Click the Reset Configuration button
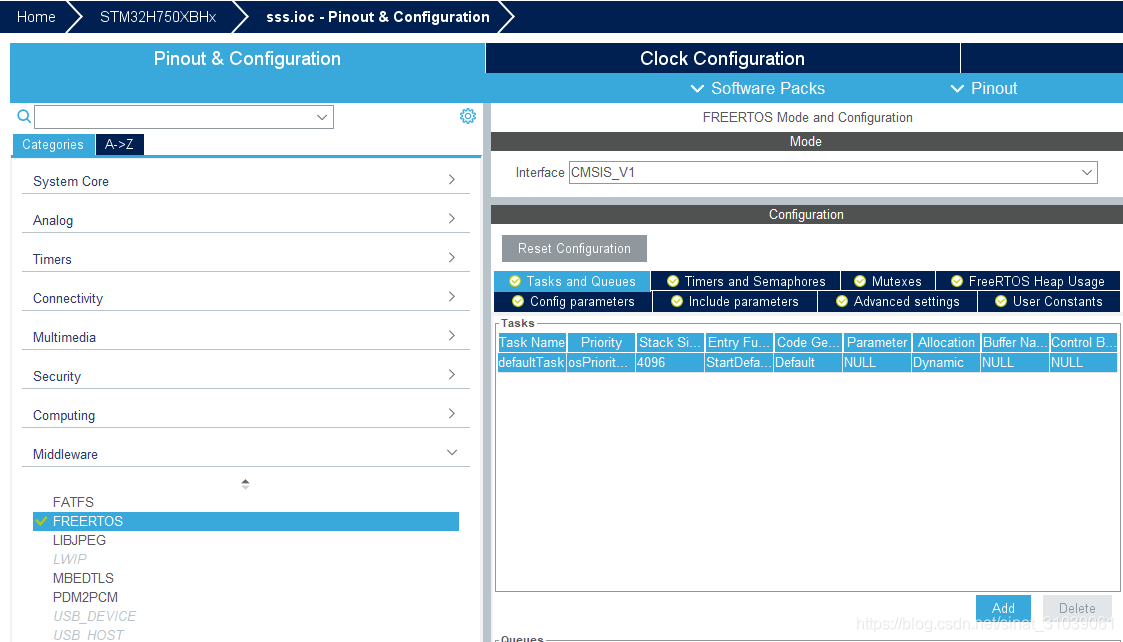 pos(574,249)
